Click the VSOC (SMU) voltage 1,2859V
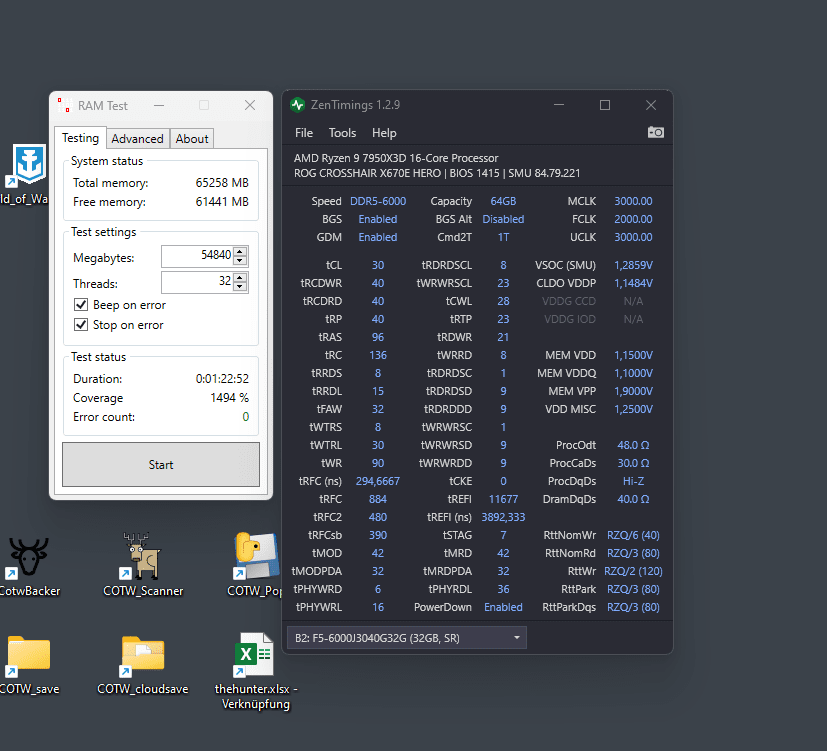 coord(633,265)
